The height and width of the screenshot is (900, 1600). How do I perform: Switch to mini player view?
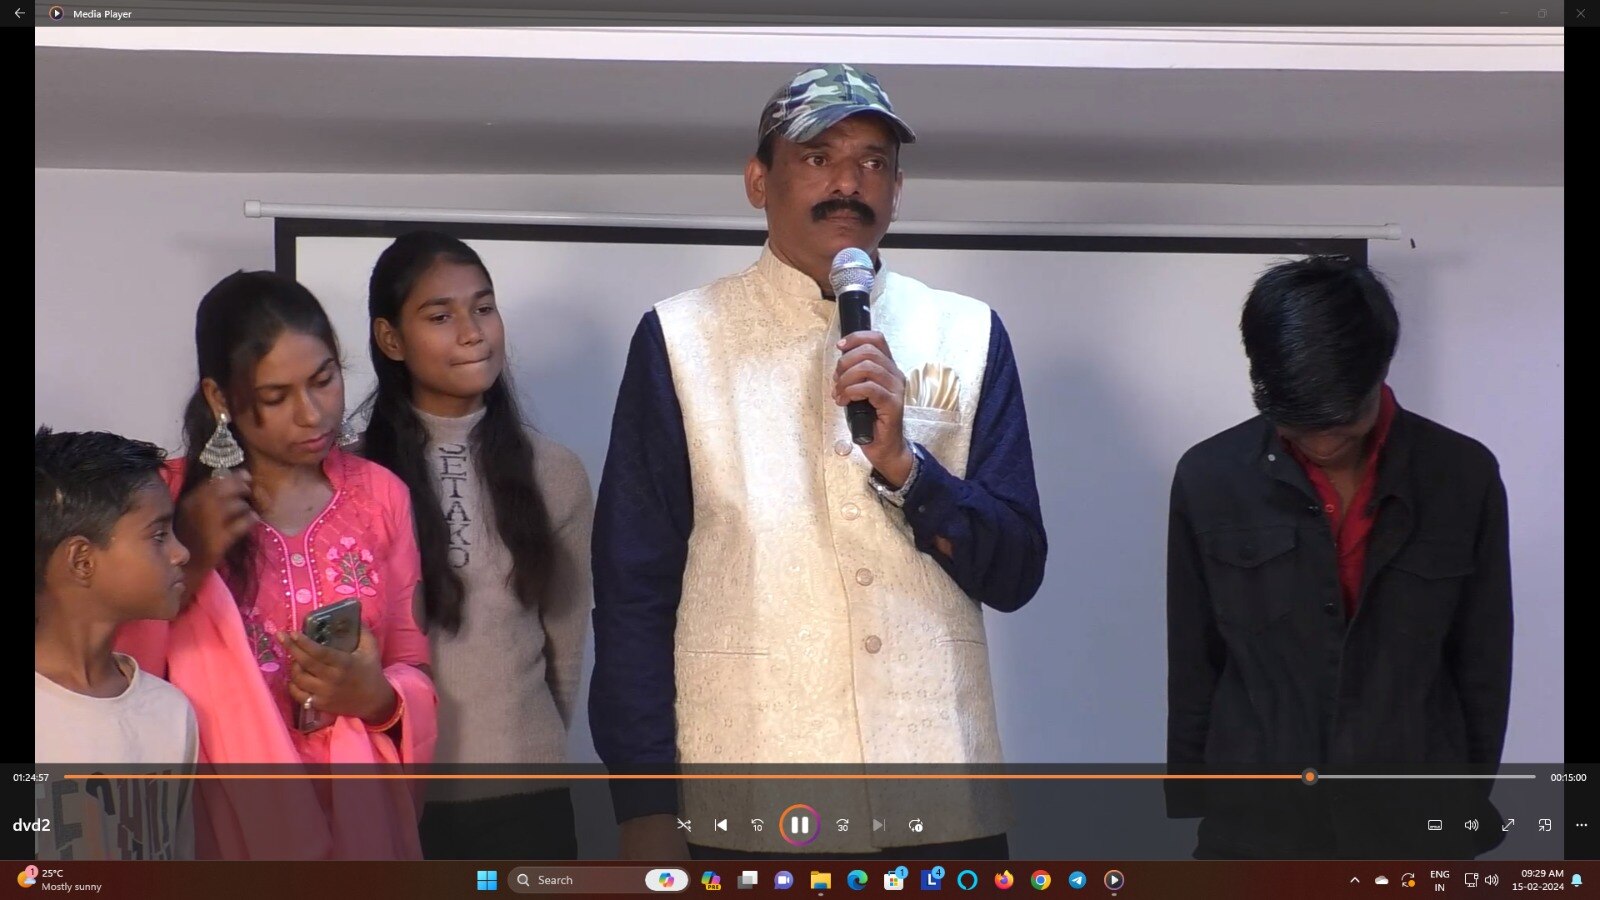pos(1545,825)
